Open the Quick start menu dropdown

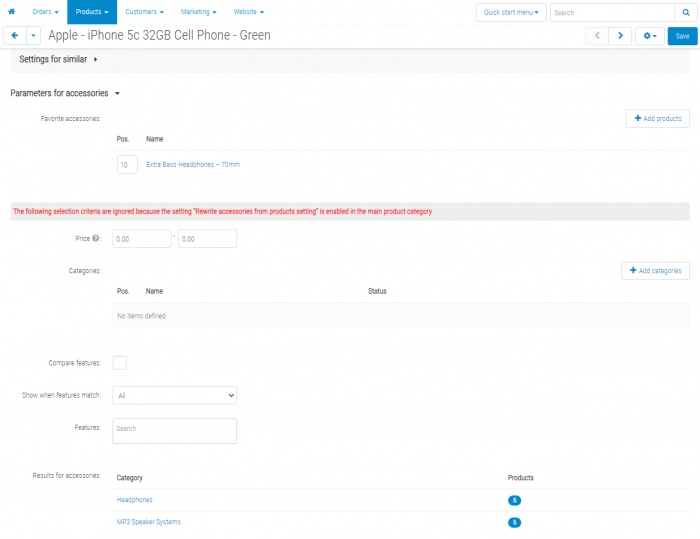tap(511, 13)
